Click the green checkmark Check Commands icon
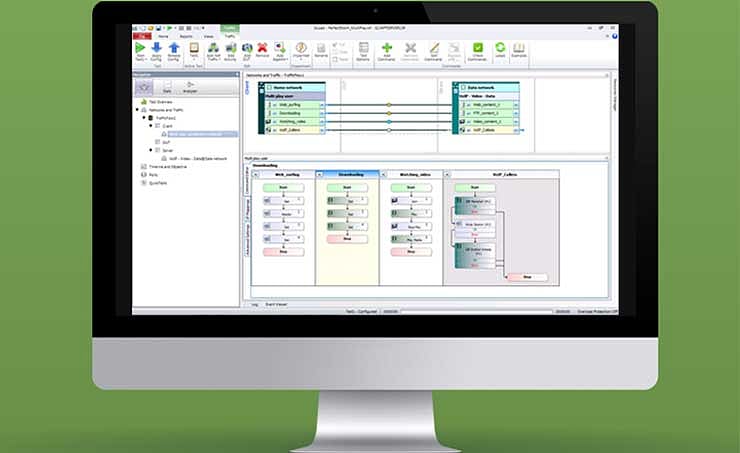 tap(478, 47)
